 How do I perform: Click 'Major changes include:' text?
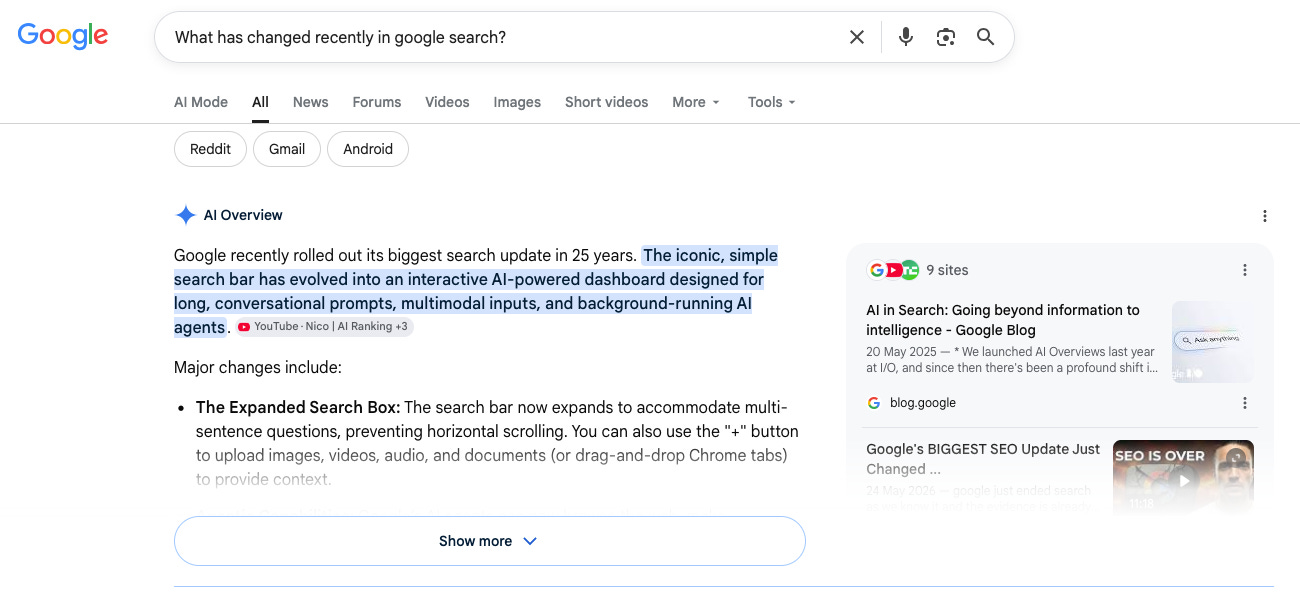(x=258, y=367)
